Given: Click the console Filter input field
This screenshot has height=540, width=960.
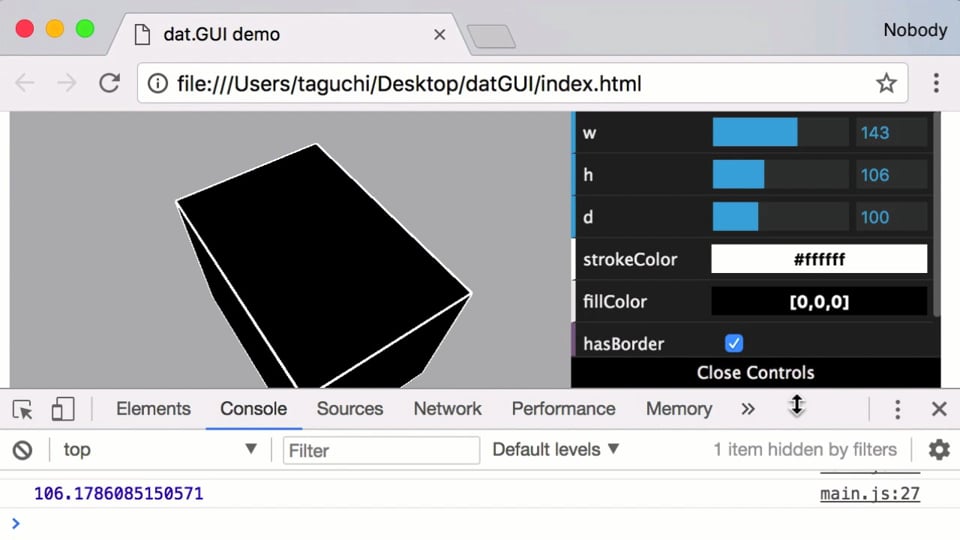Looking at the screenshot, I should pyautogui.click(x=381, y=450).
